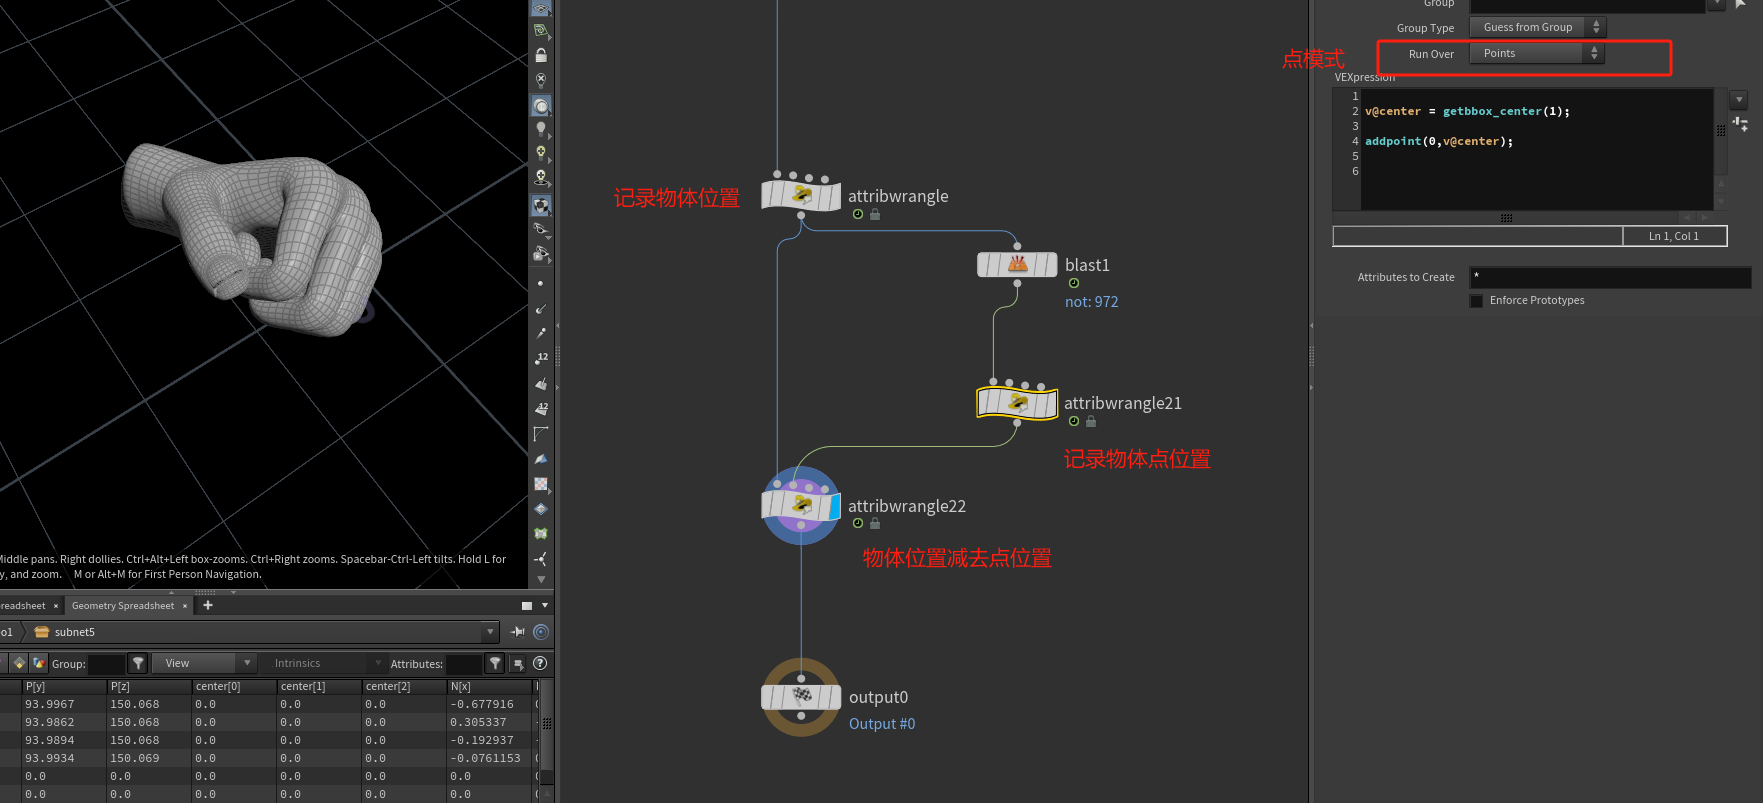Click the pin icon beside subnet5 path
1763x803 pixels.
pos(518,632)
